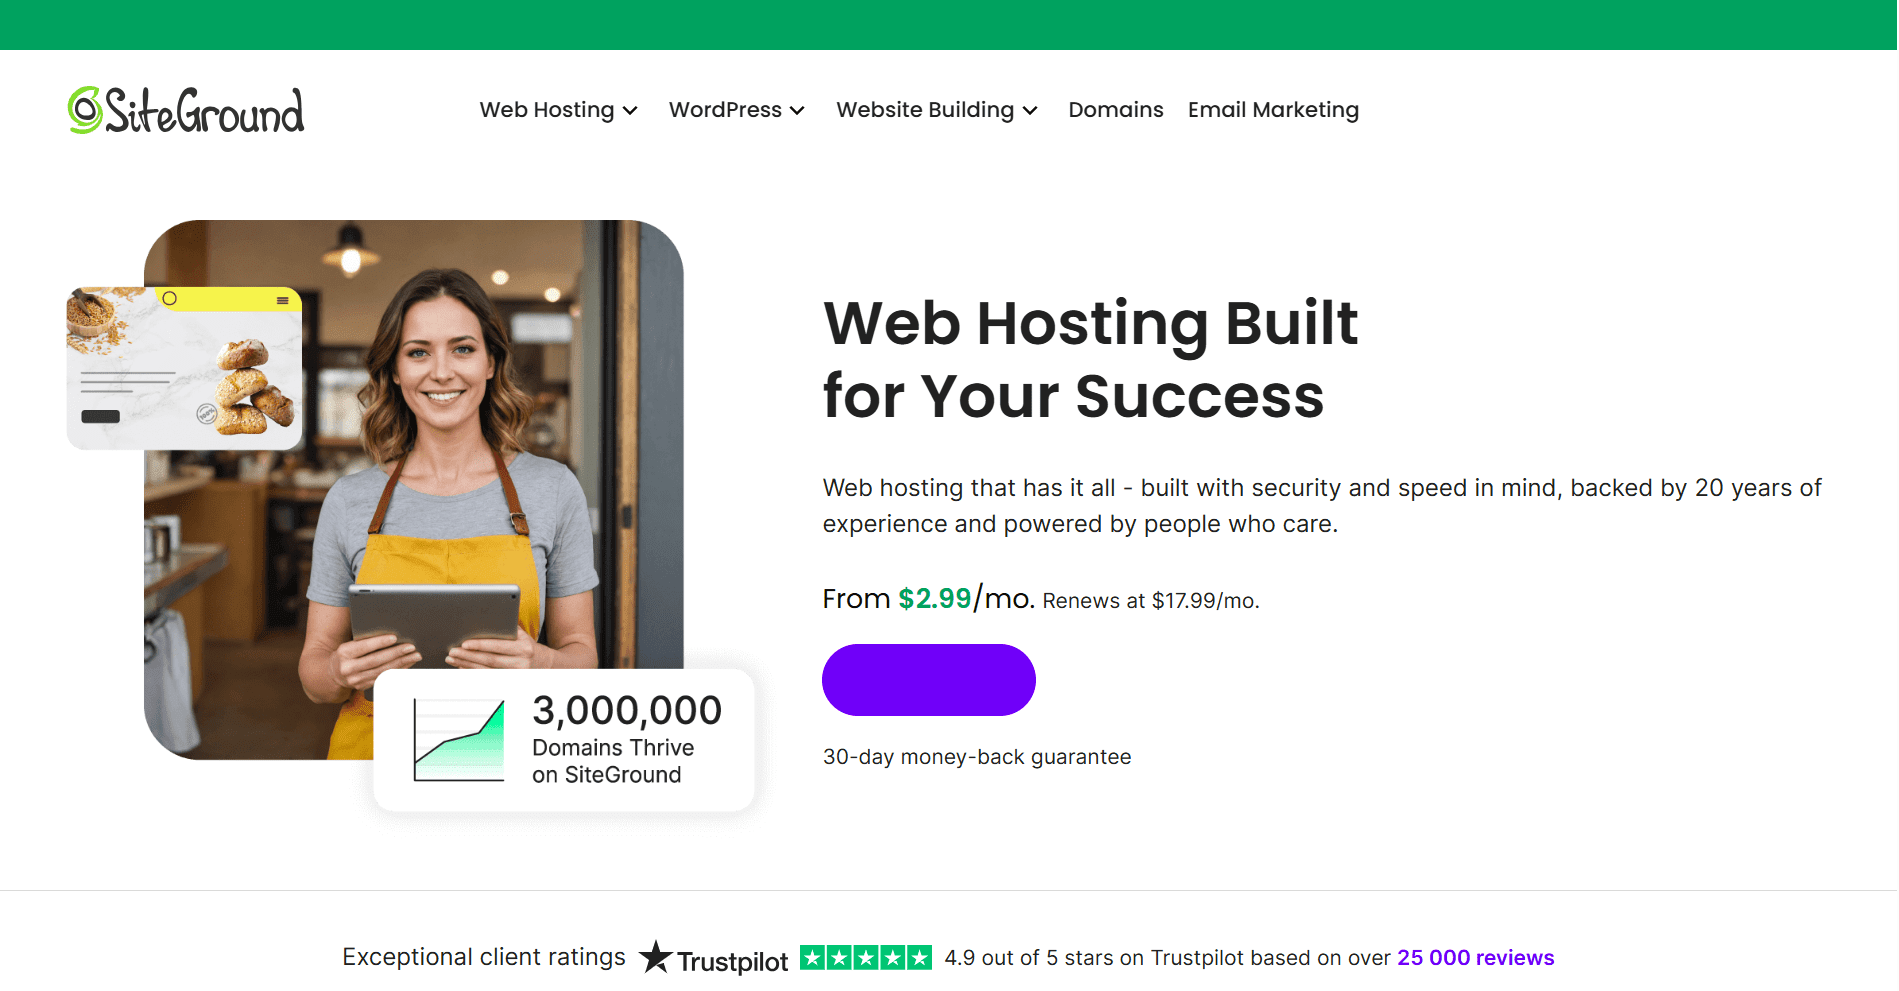Click the green five-star rating icons
Image resolution: width=1899 pixels, height=991 pixels.
point(866,958)
